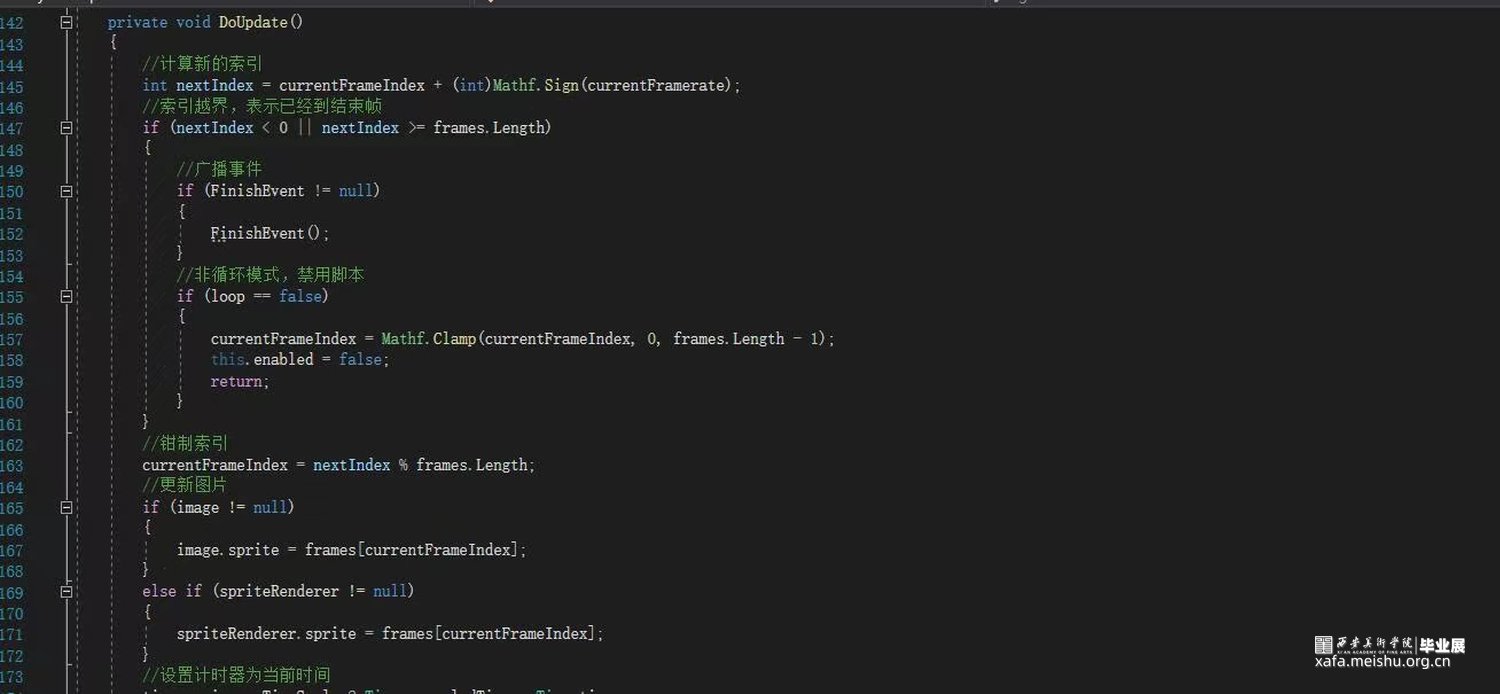This screenshot has width=1500, height=694.
Task: Collapse the nextIndex bounds if-block
Action: (66, 128)
